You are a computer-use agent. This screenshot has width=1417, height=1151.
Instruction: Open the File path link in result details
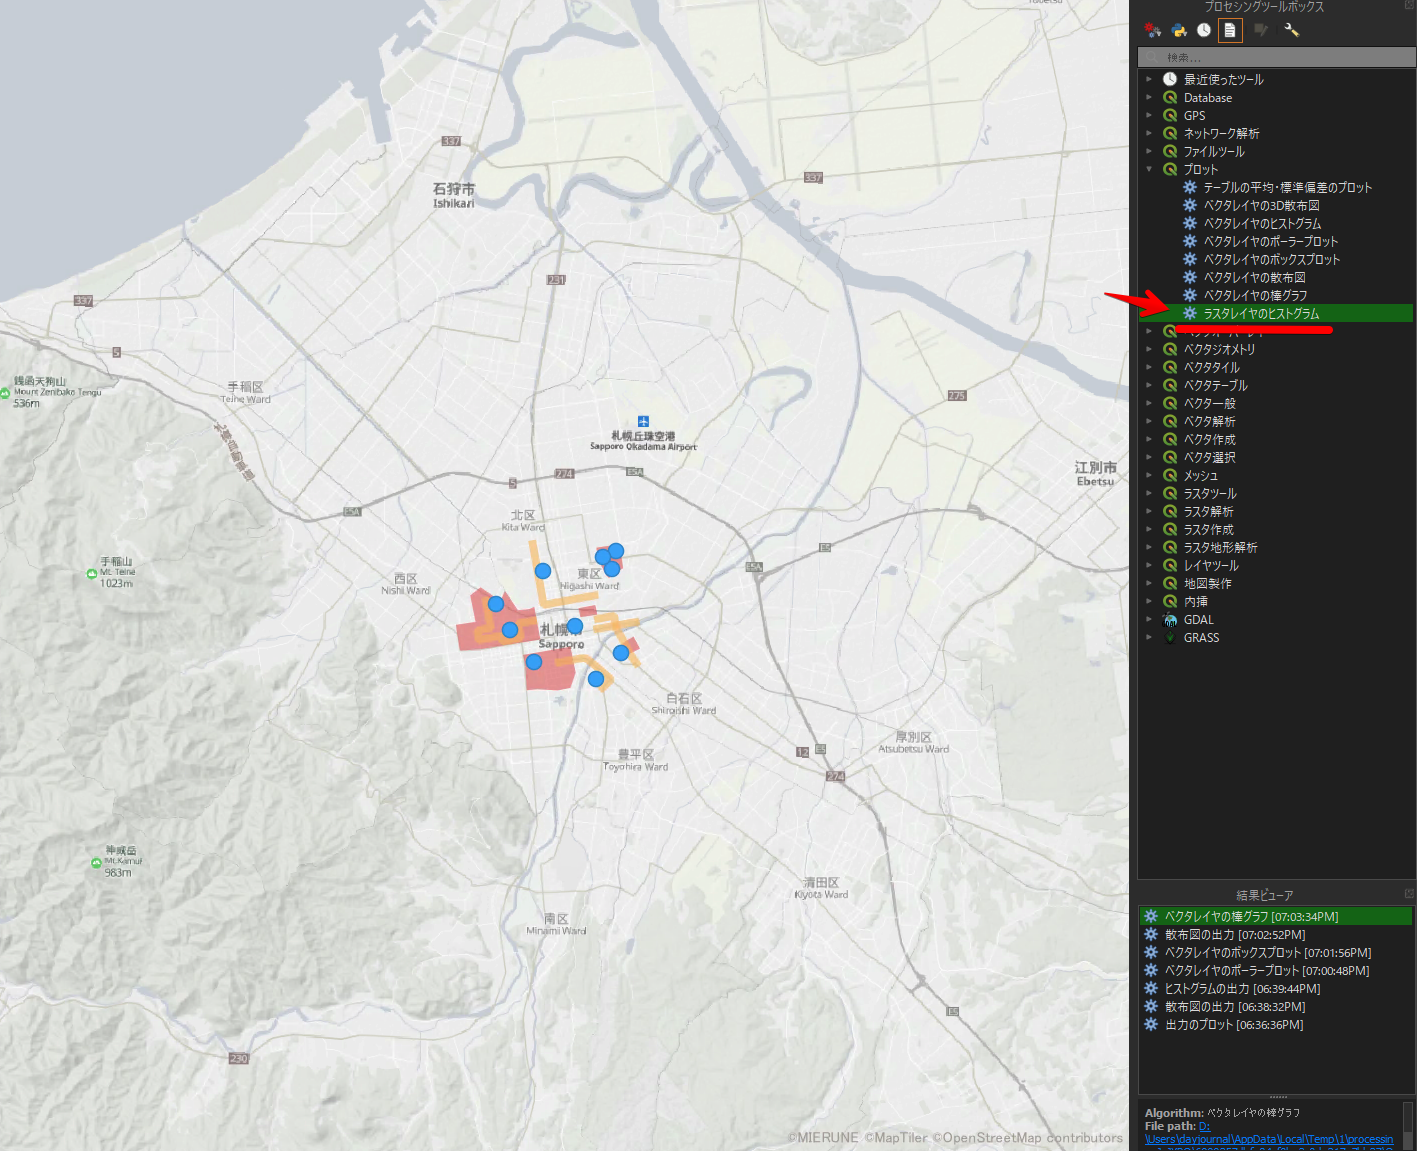coord(1269,1138)
